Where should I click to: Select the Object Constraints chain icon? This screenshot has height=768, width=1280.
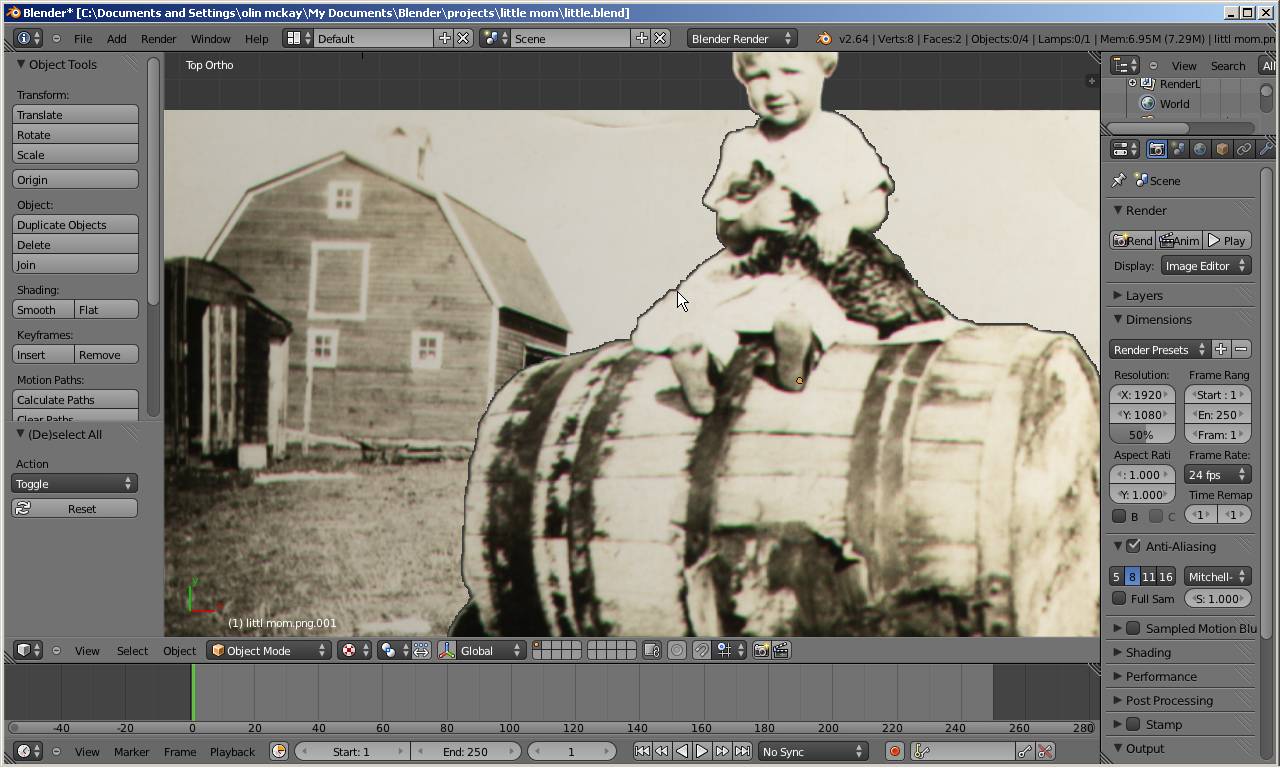tap(1244, 149)
